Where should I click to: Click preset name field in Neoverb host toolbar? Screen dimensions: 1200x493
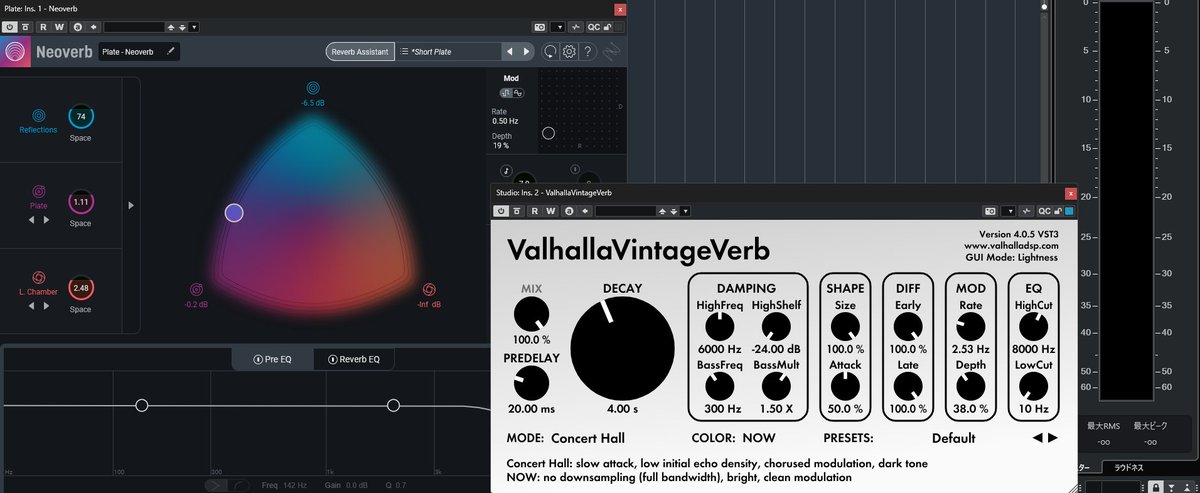134,26
